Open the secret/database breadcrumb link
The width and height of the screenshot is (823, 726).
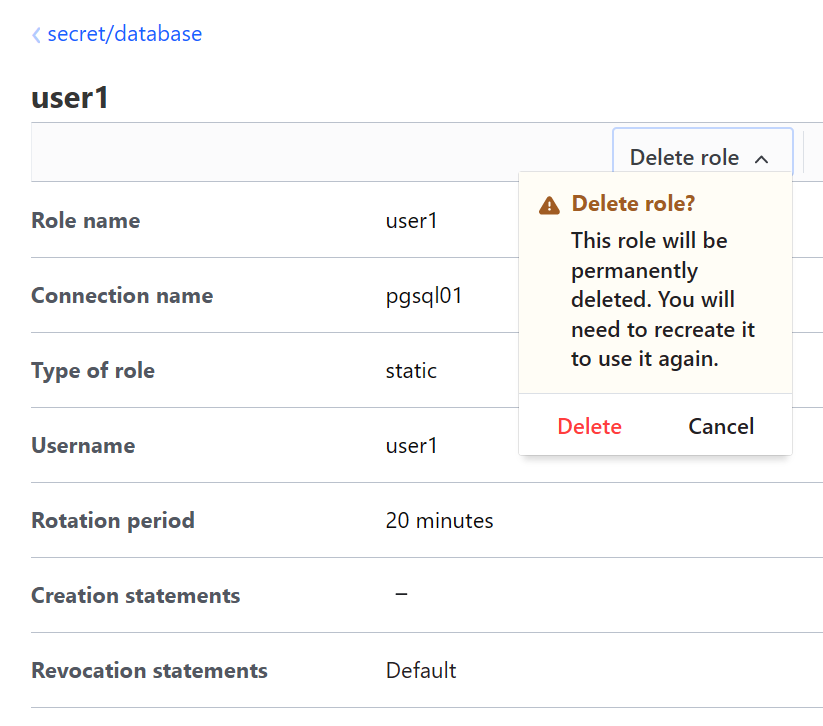click(x=124, y=34)
